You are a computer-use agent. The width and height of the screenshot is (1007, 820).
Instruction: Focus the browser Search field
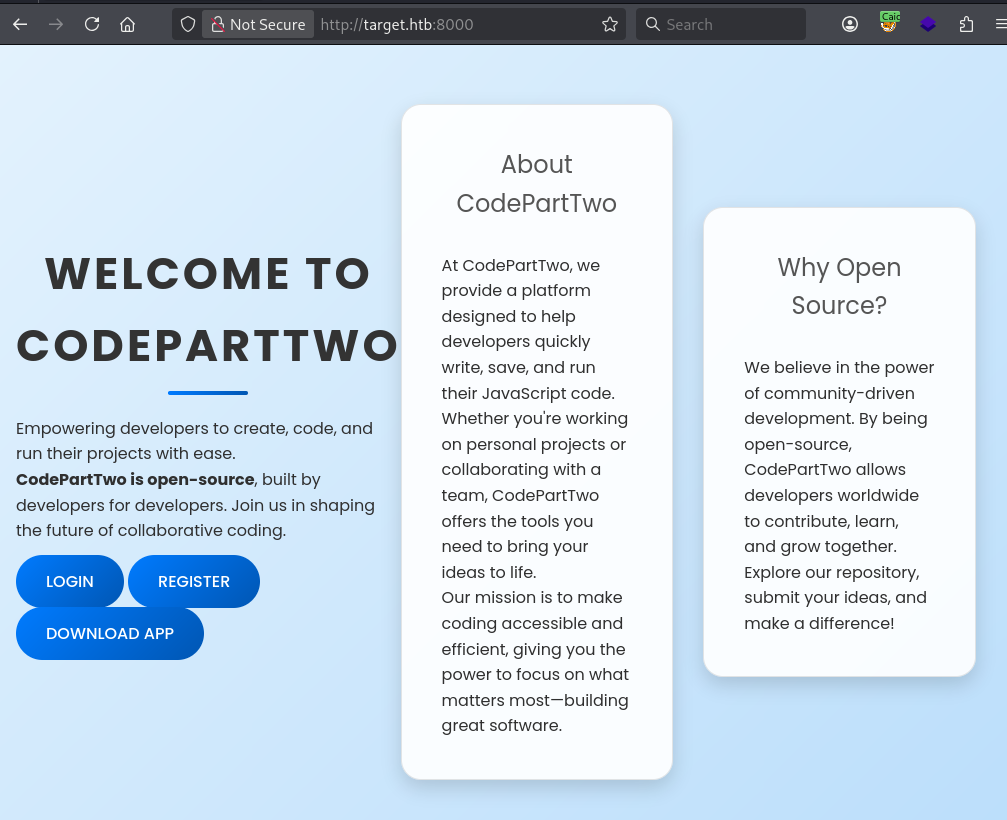(x=730, y=24)
